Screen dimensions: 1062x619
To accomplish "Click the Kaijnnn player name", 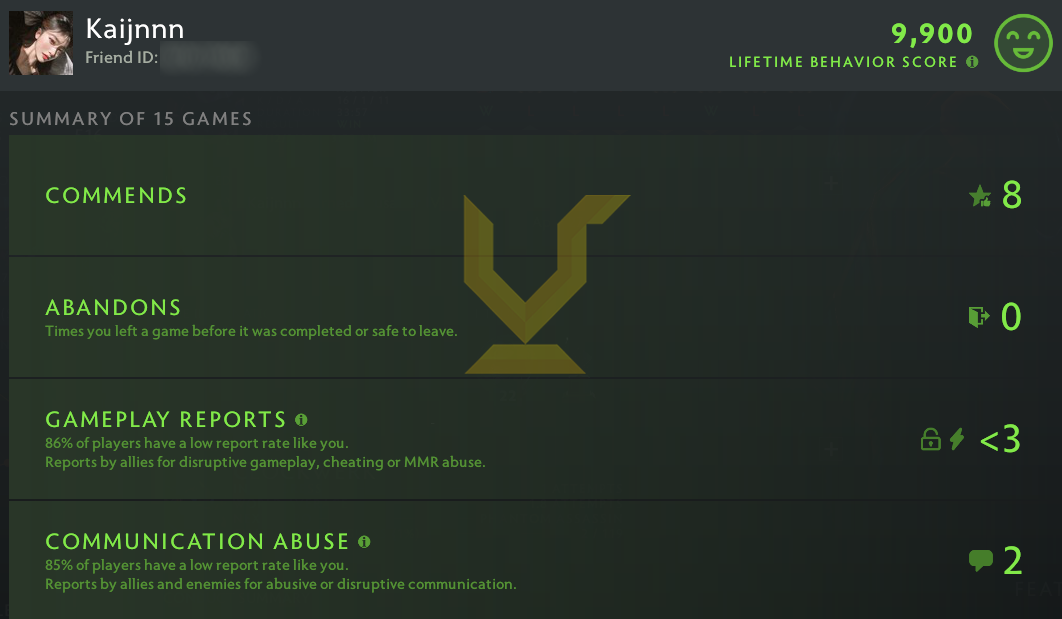I will 135,29.
